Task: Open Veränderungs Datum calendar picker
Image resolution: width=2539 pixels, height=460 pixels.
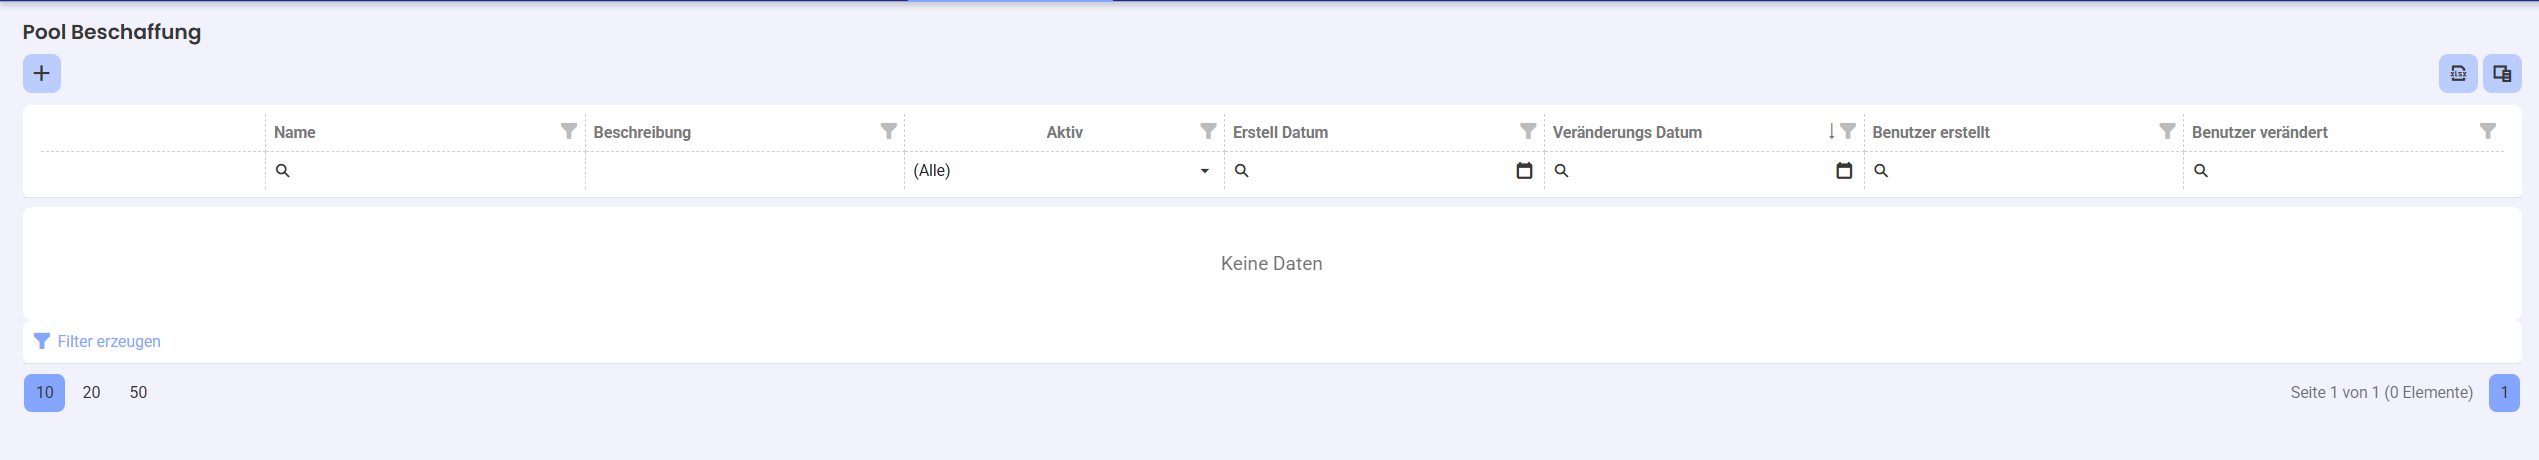Action: [1844, 171]
